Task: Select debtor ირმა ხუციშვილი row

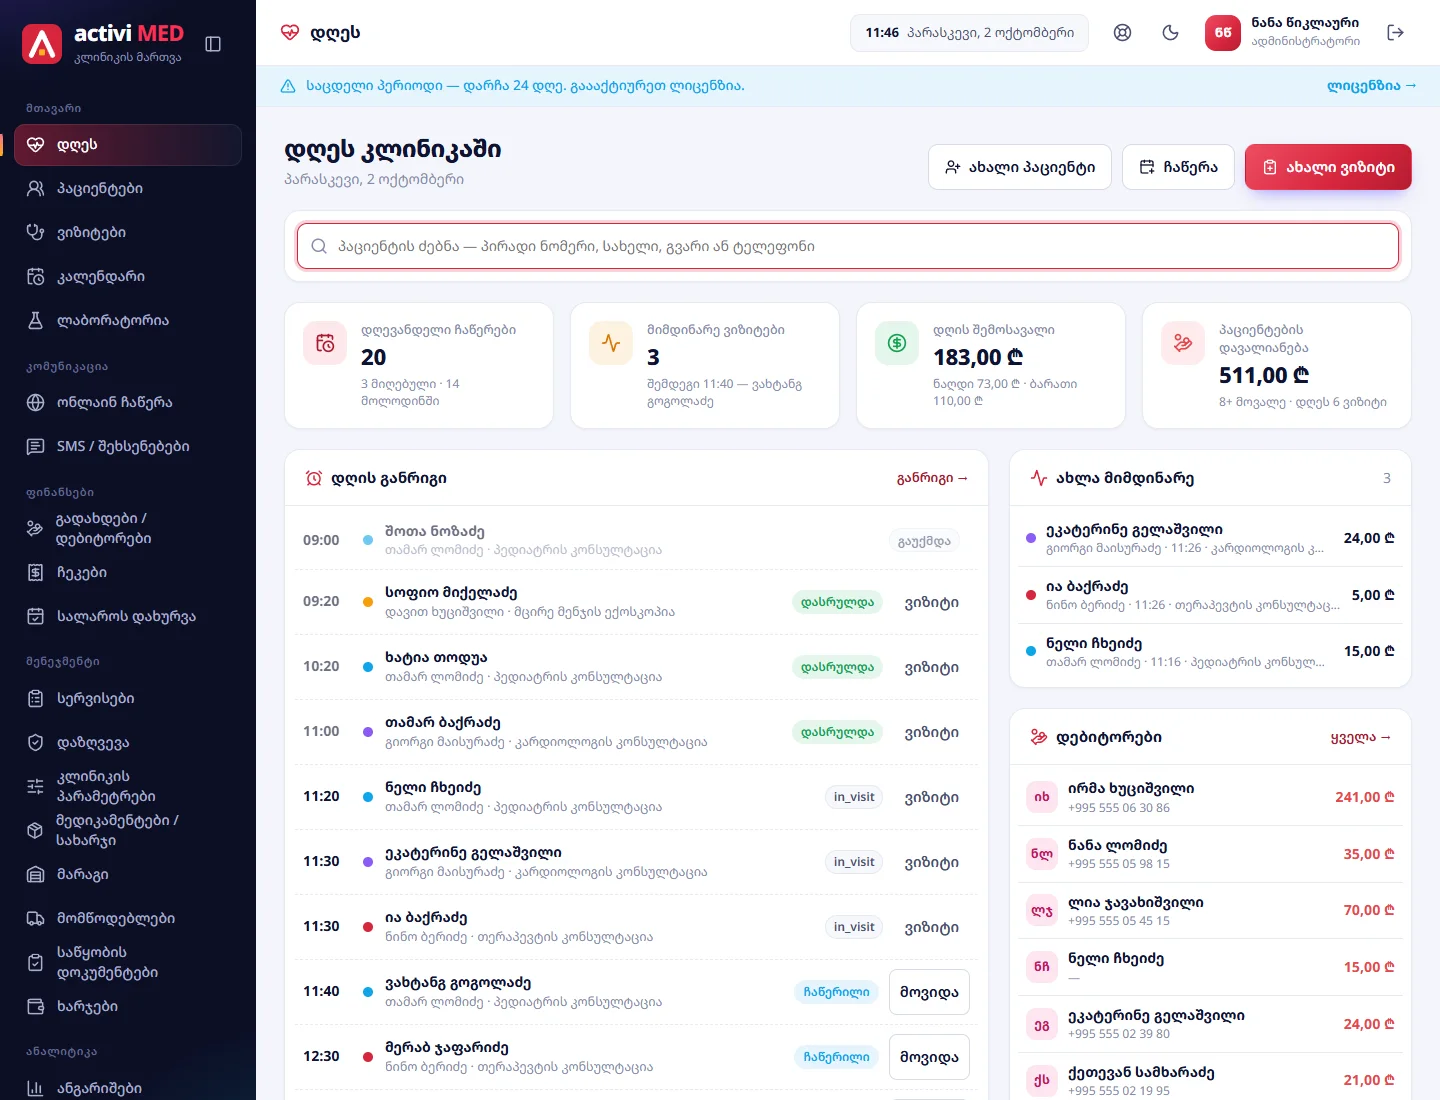Action: click(1210, 797)
